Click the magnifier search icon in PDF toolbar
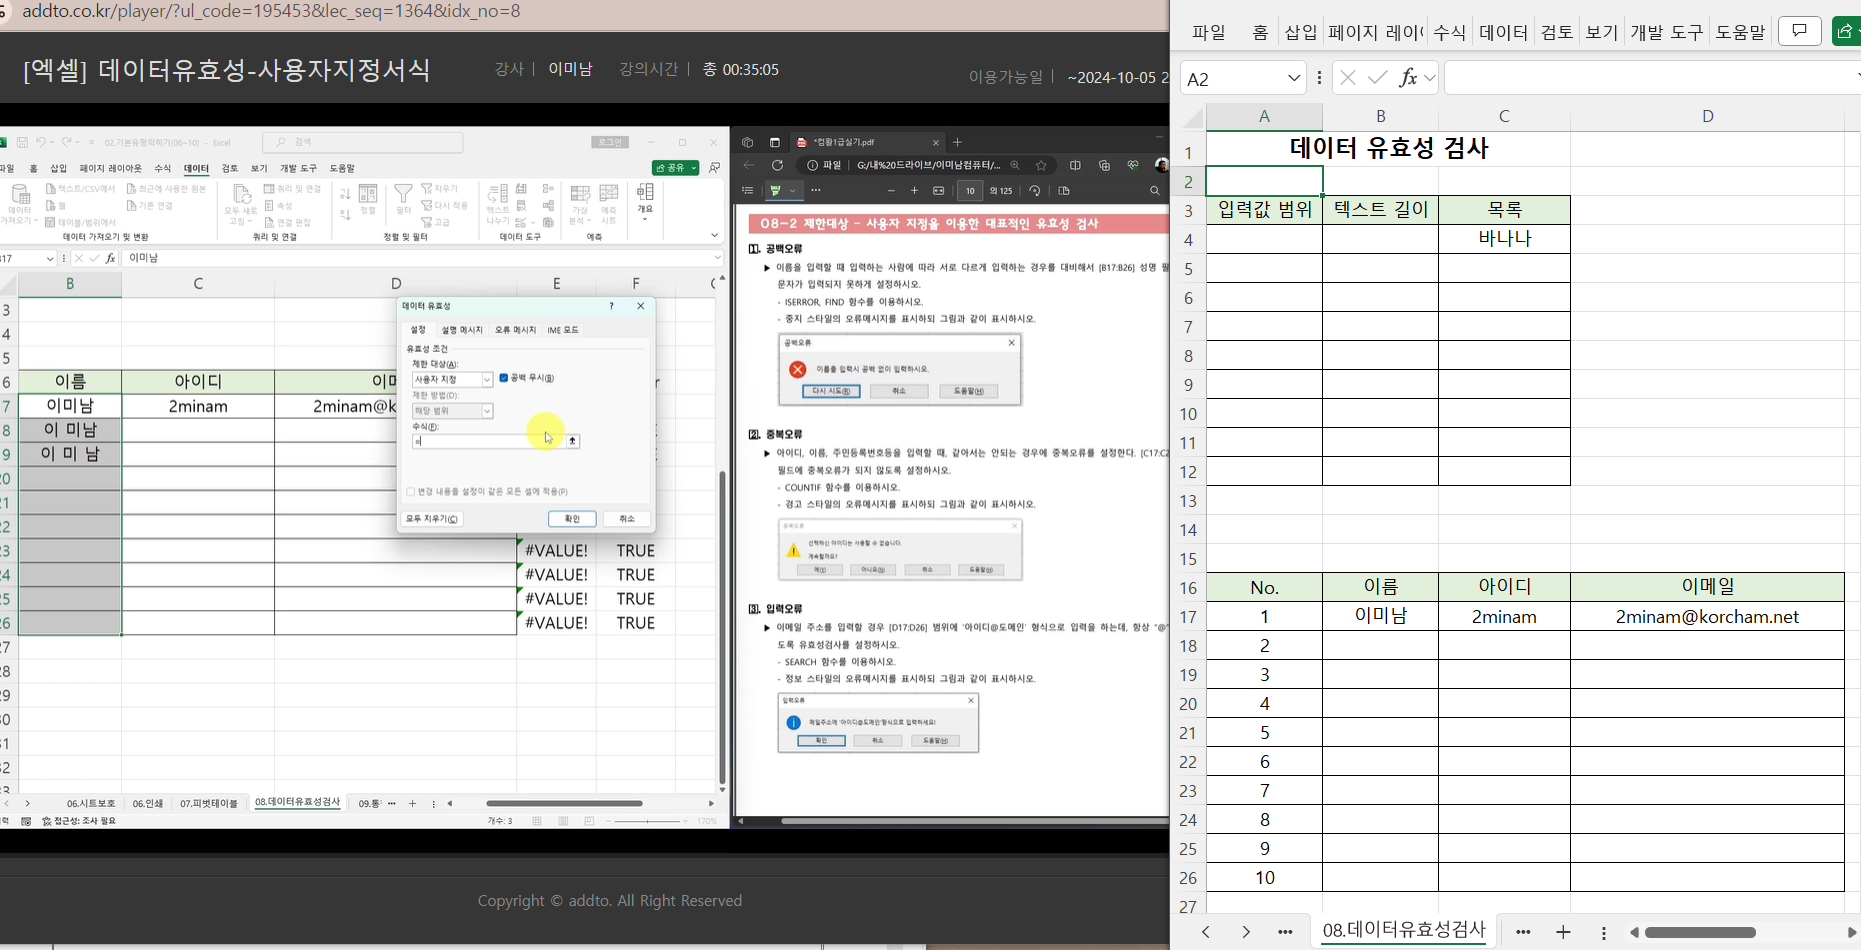1861x950 pixels. point(1155,190)
